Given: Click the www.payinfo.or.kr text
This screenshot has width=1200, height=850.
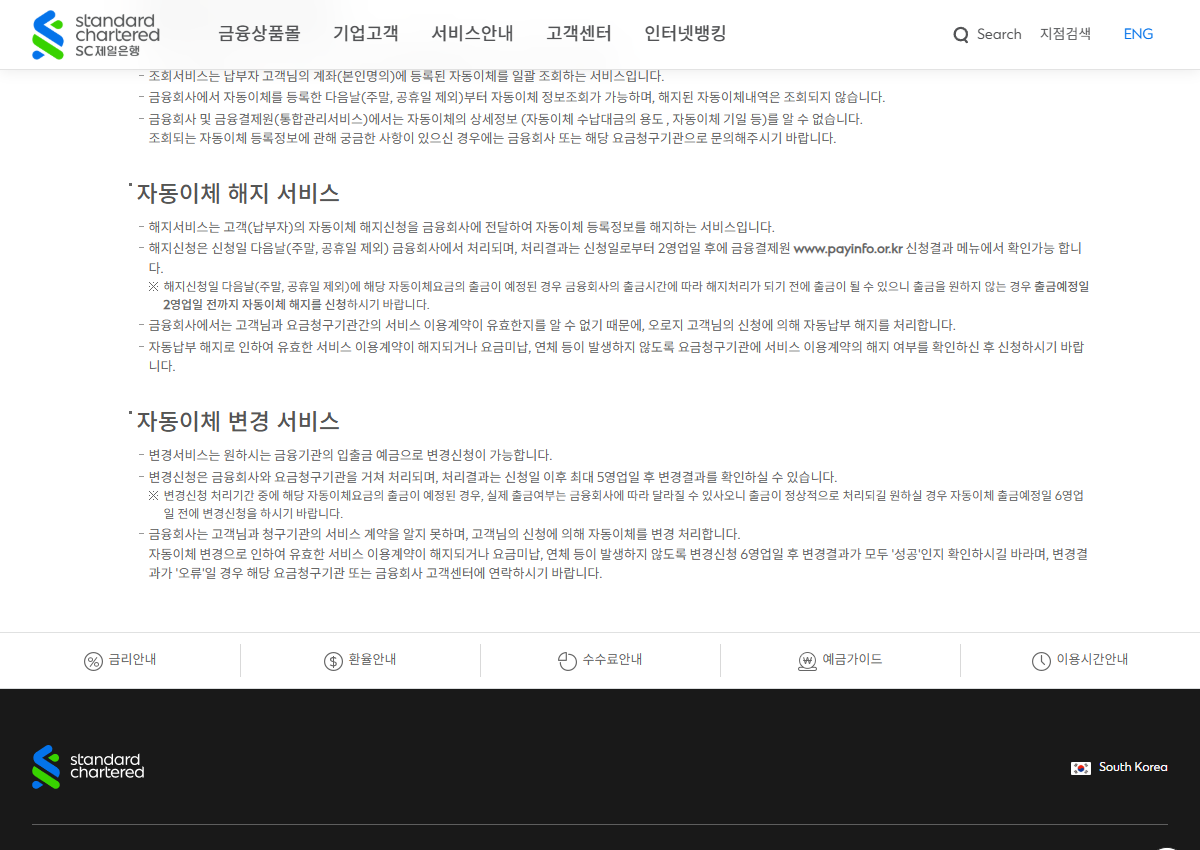Looking at the screenshot, I should coord(848,248).
